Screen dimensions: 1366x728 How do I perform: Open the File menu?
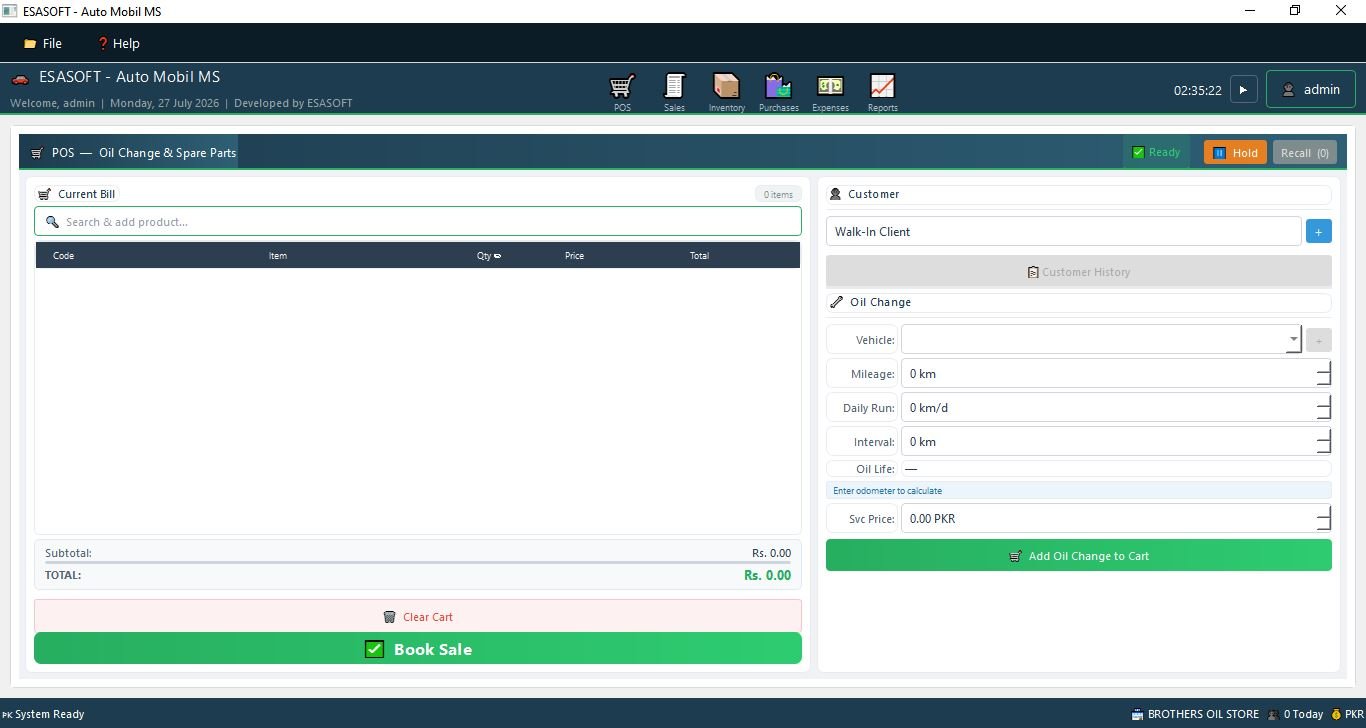tap(43, 43)
